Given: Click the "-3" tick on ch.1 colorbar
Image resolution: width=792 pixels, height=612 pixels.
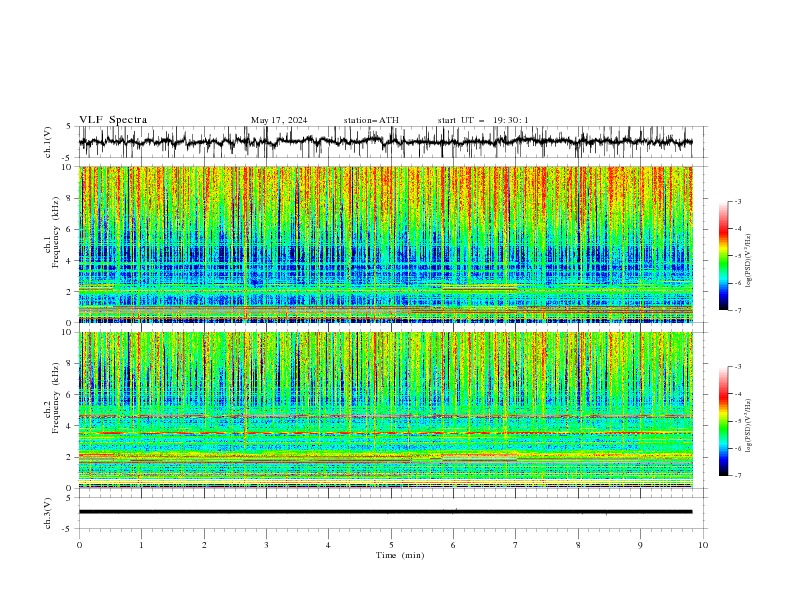Looking at the screenshot, I should (x=738, y=201).
